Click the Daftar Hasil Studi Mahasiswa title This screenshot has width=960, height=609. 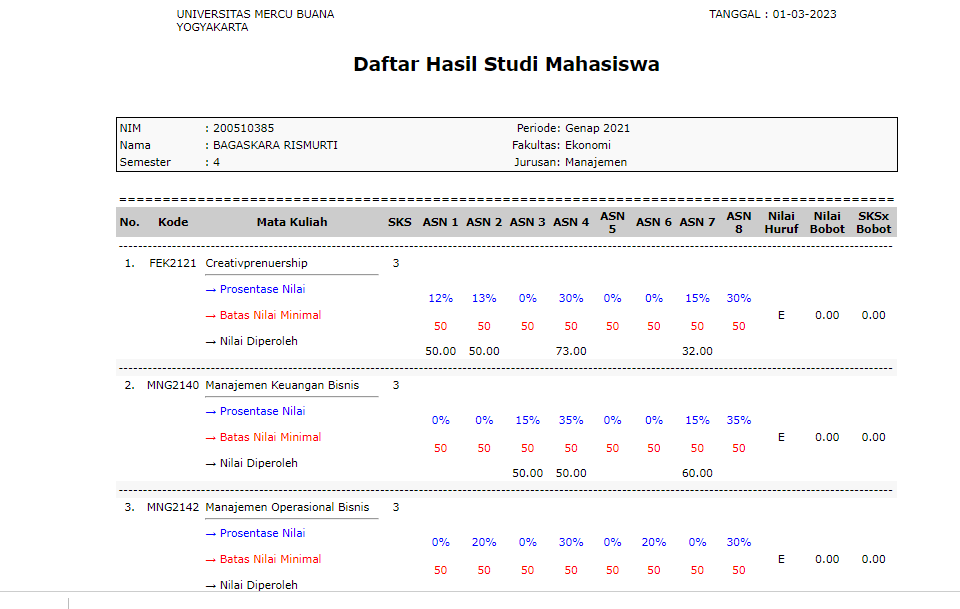[506, 65]
